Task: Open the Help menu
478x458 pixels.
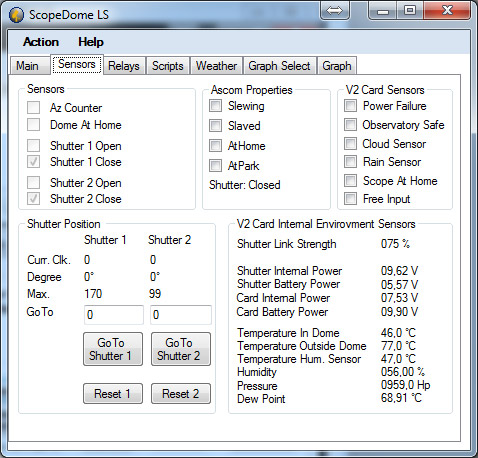Action: coord(91,42)
